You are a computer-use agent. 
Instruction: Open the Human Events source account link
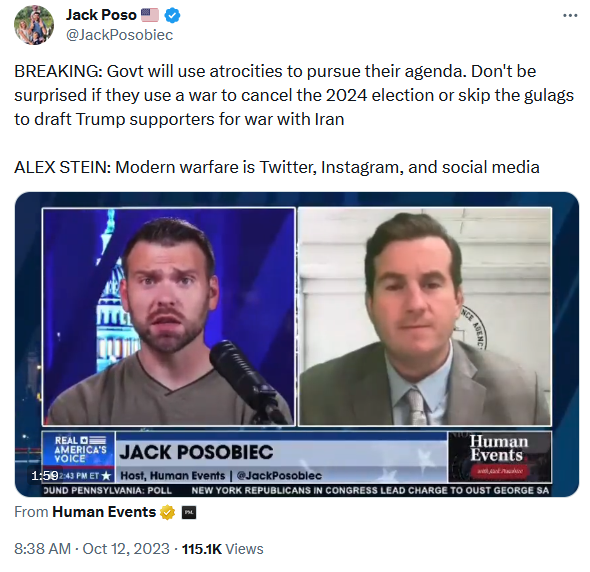point(104,512)
